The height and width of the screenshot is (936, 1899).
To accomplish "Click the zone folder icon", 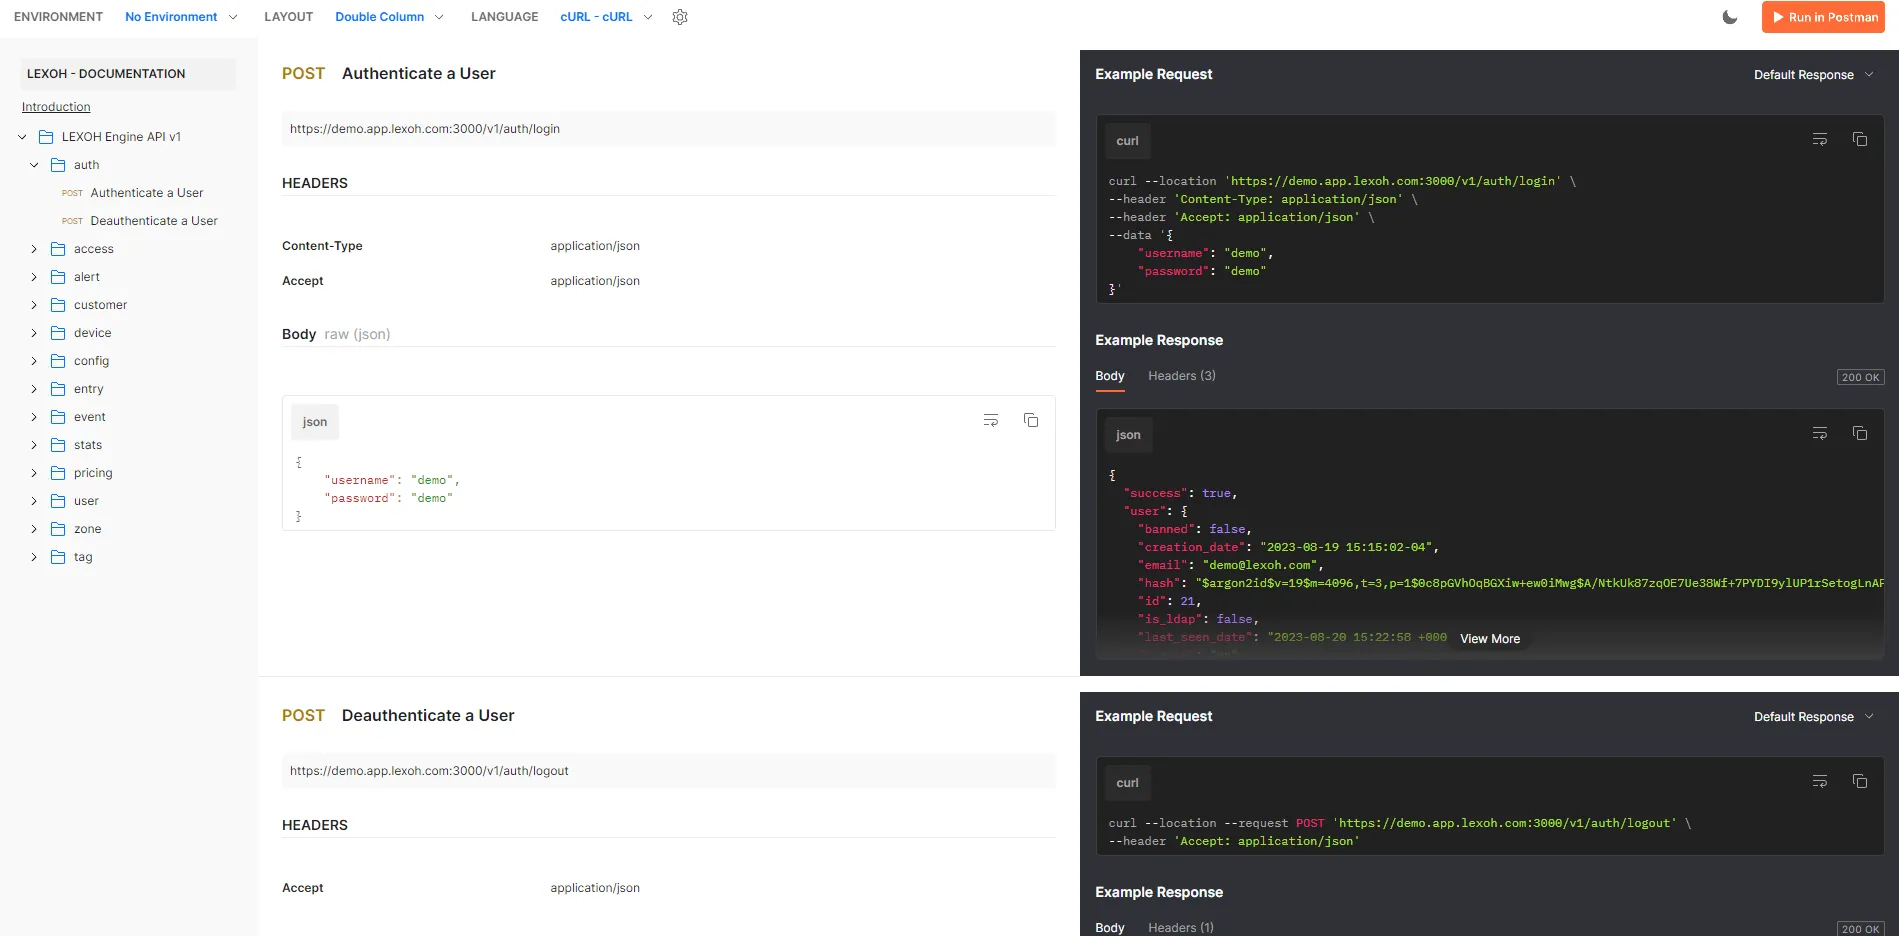I will (58, 529).
